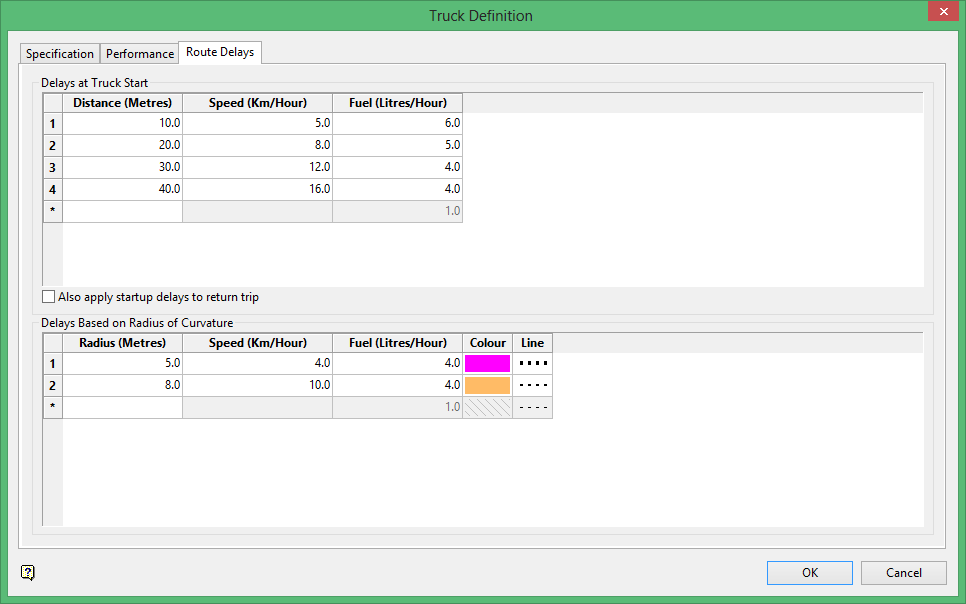966x604 pixels.
Task: Open line style dropdown for radius row 1
Action: pyautogui.click(x=533, y=364)
